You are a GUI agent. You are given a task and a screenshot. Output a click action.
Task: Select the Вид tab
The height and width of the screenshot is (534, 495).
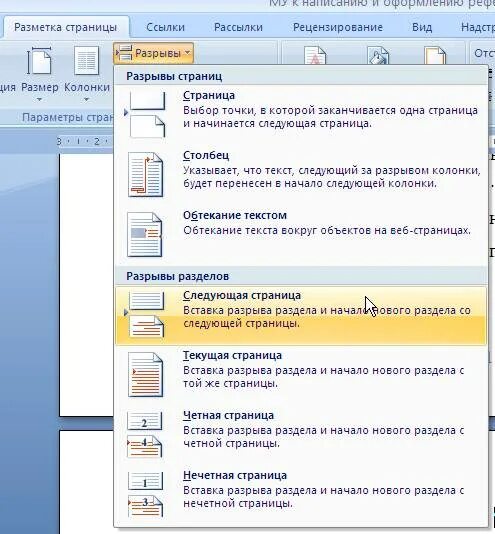tap(422, 27)
